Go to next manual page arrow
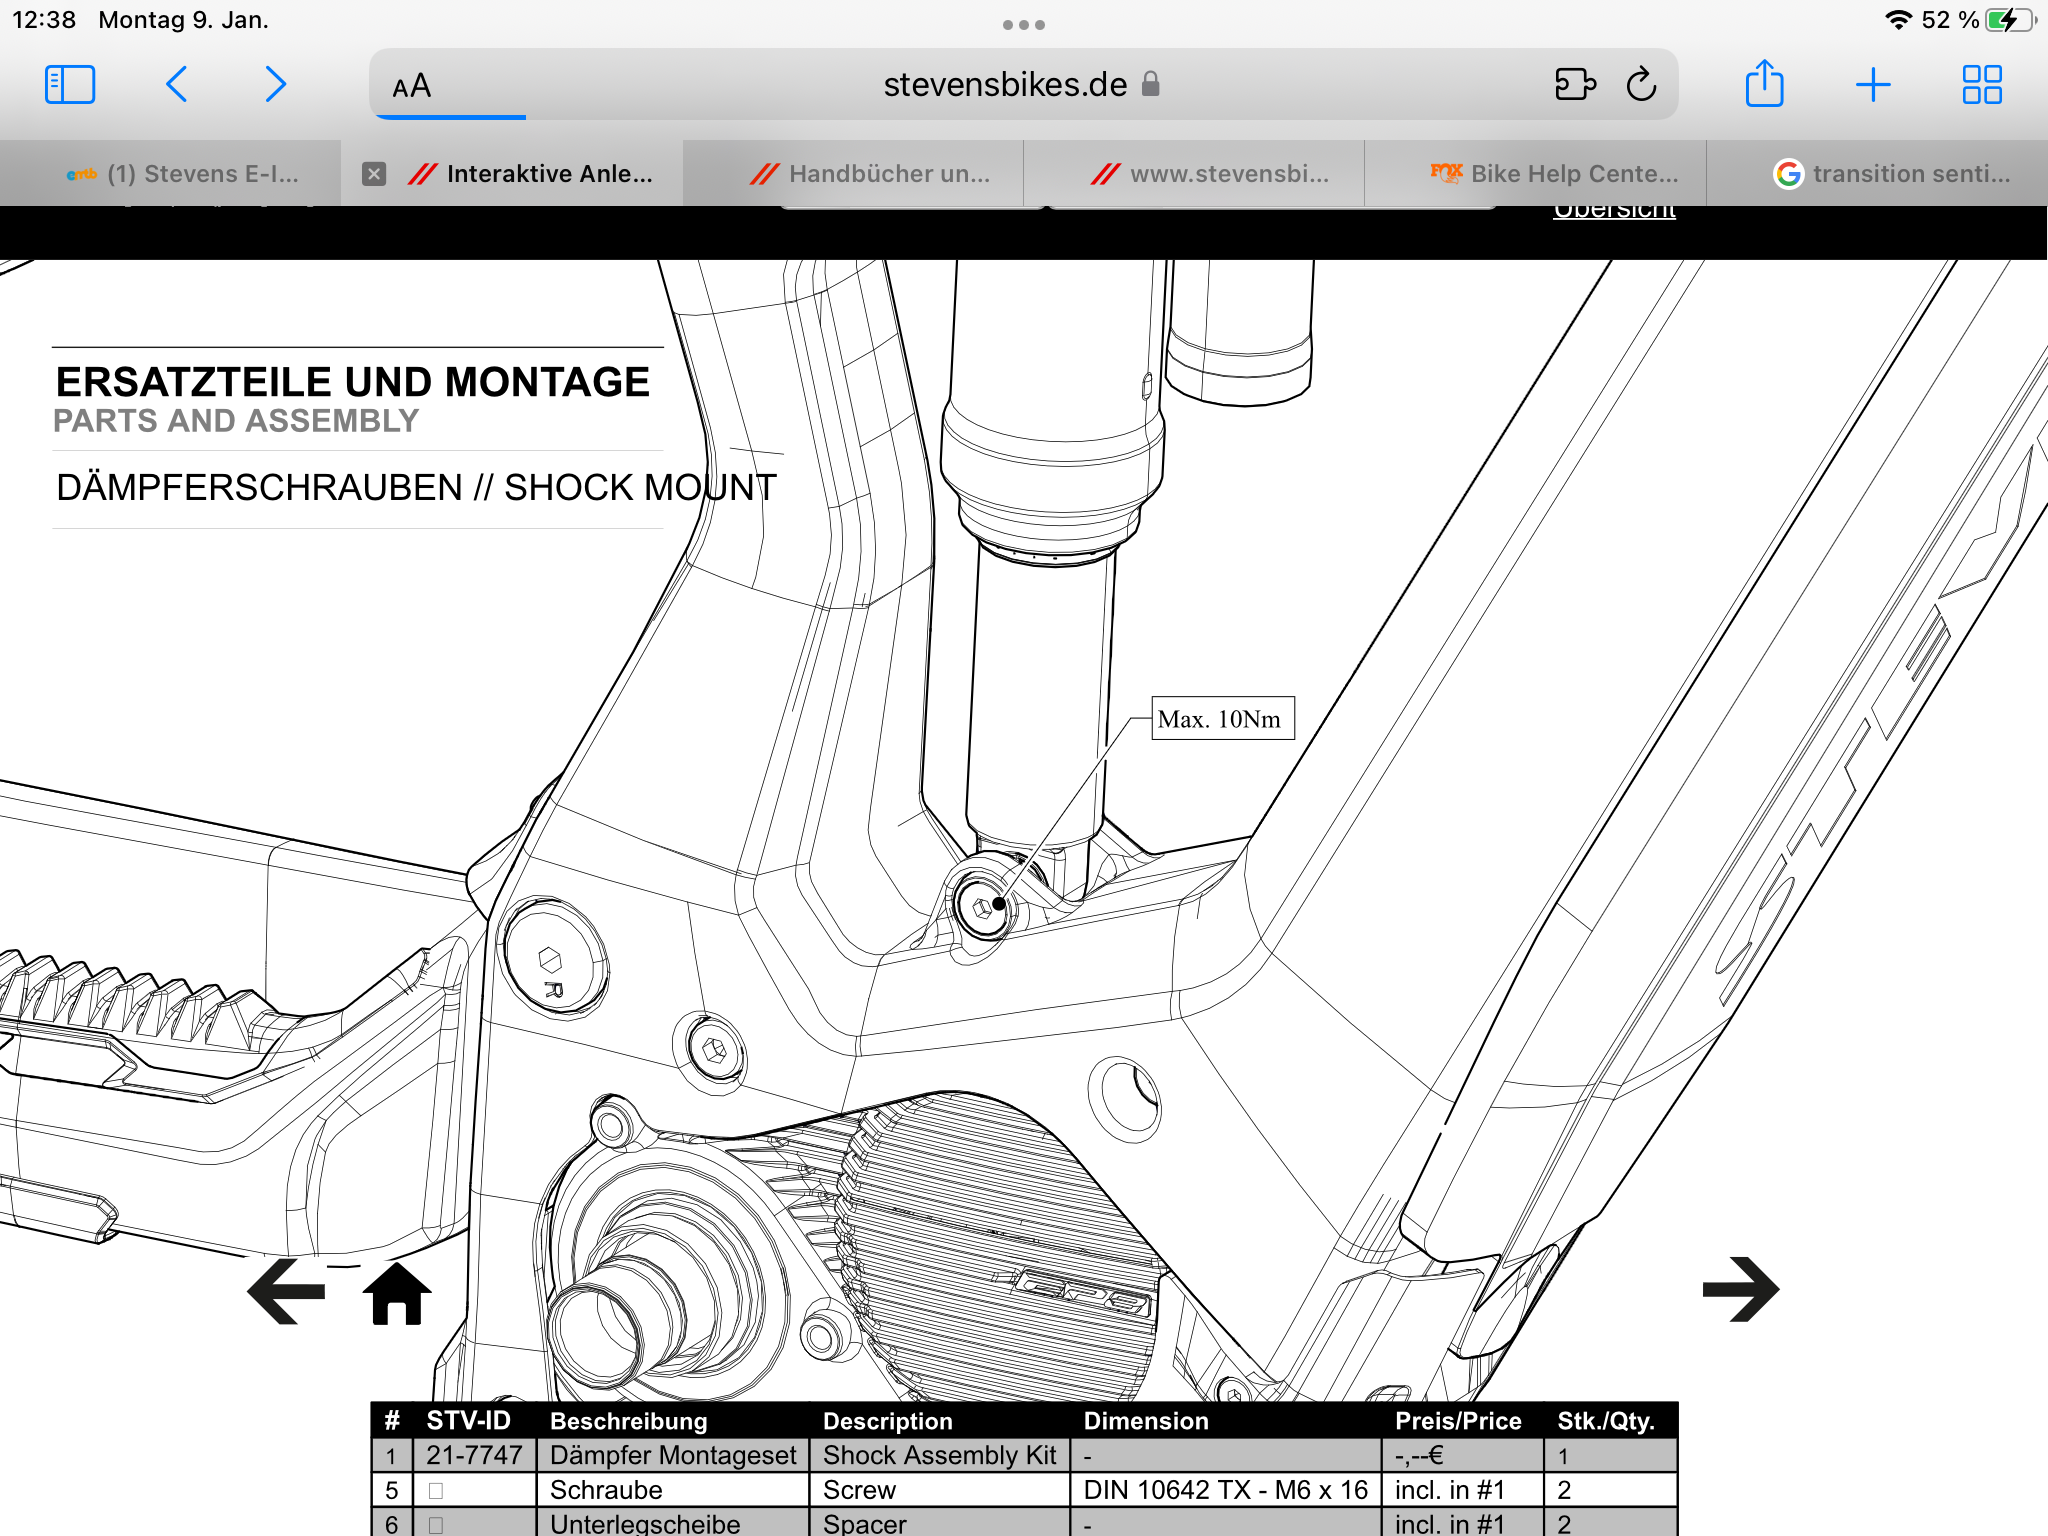The width and height of the screenshot is (2048, 1536). [x=1740, y=1289]
